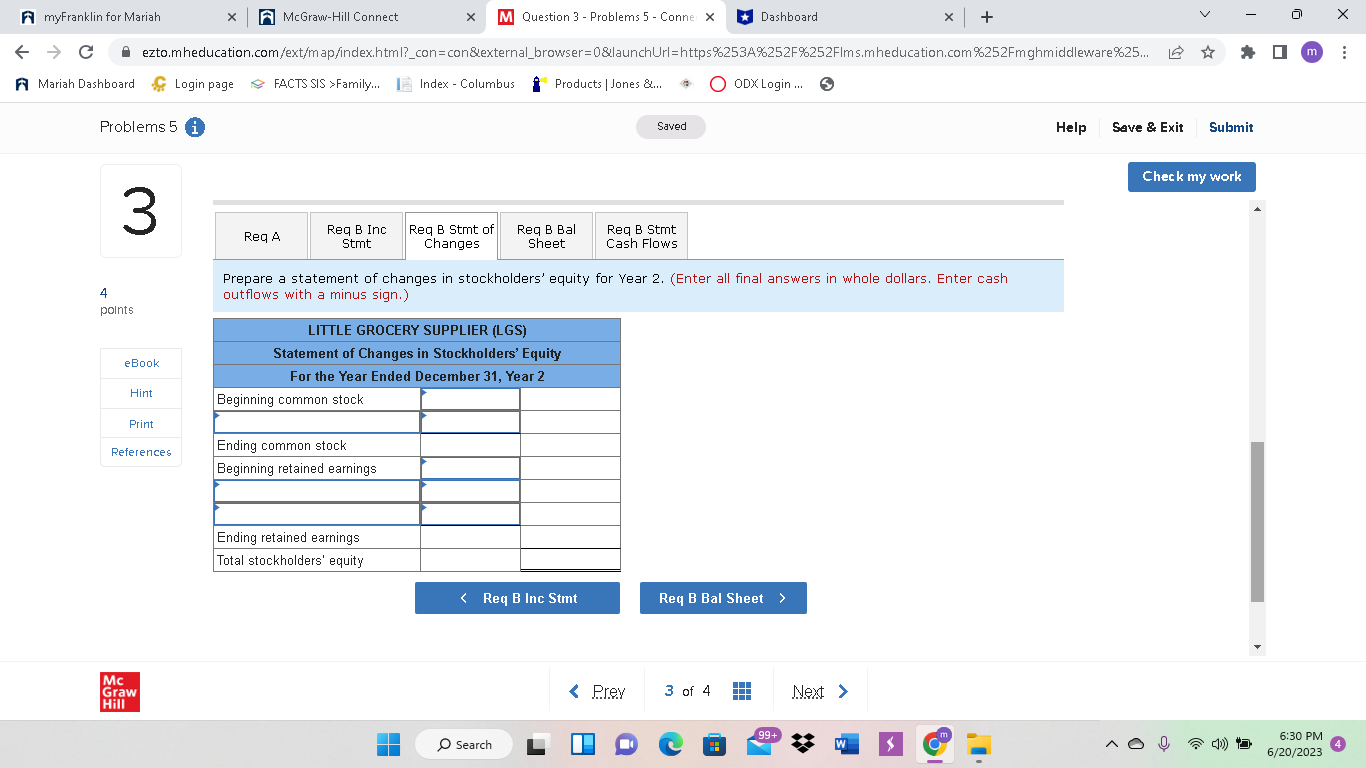Open the Chrome three-dot menu
The height and width of the screenshot is (768, 1366).
pos(1345,52)
